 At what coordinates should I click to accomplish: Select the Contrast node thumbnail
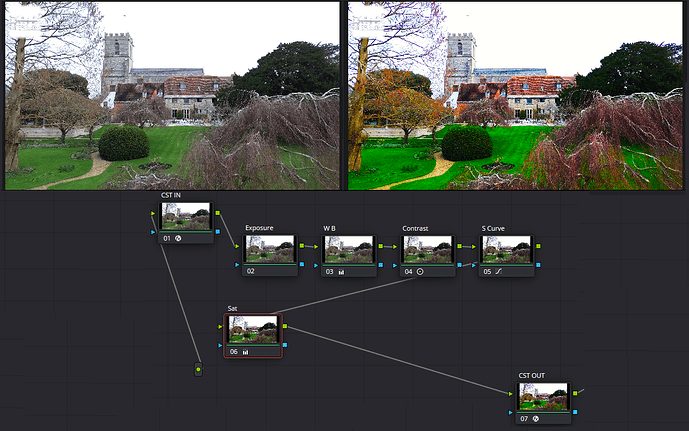(x=427, y=249)
